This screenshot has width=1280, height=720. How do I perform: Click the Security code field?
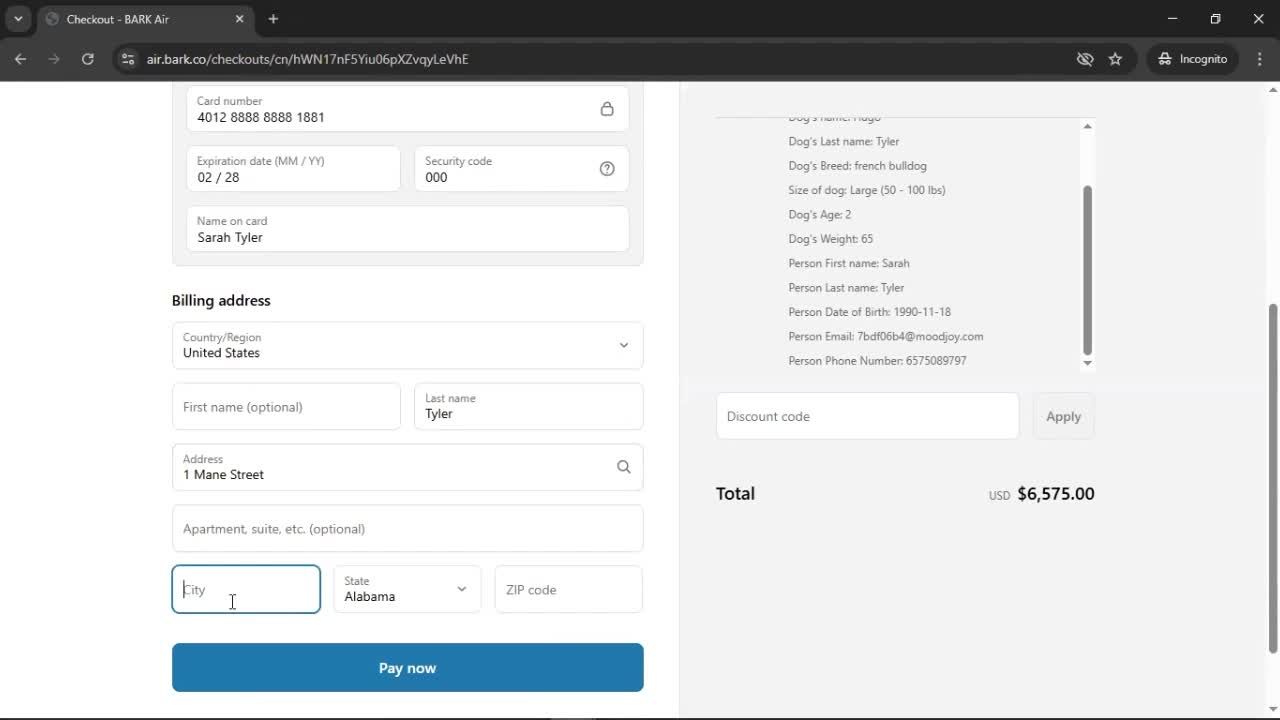click(x=521, y=169)
